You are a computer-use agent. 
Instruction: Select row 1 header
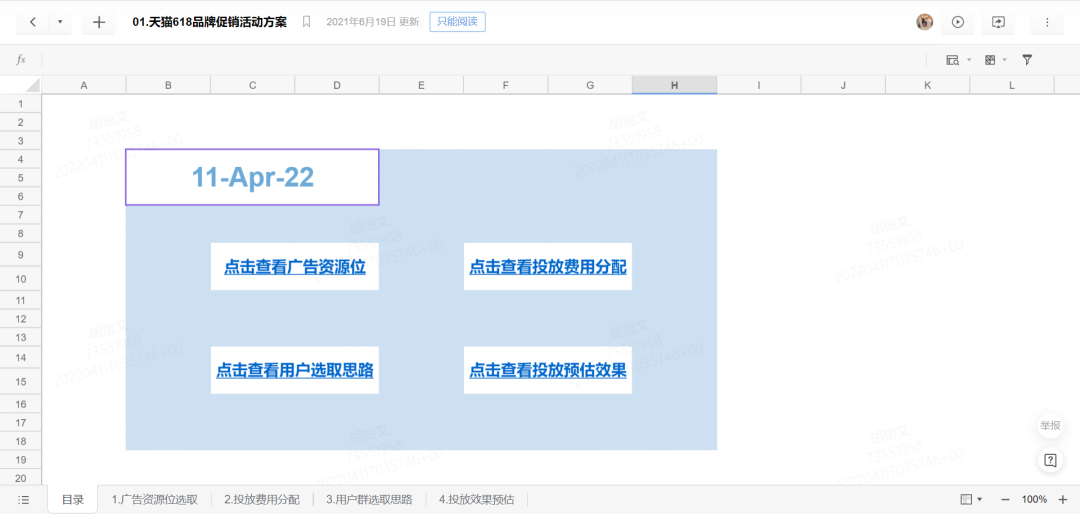coord(21,103)
